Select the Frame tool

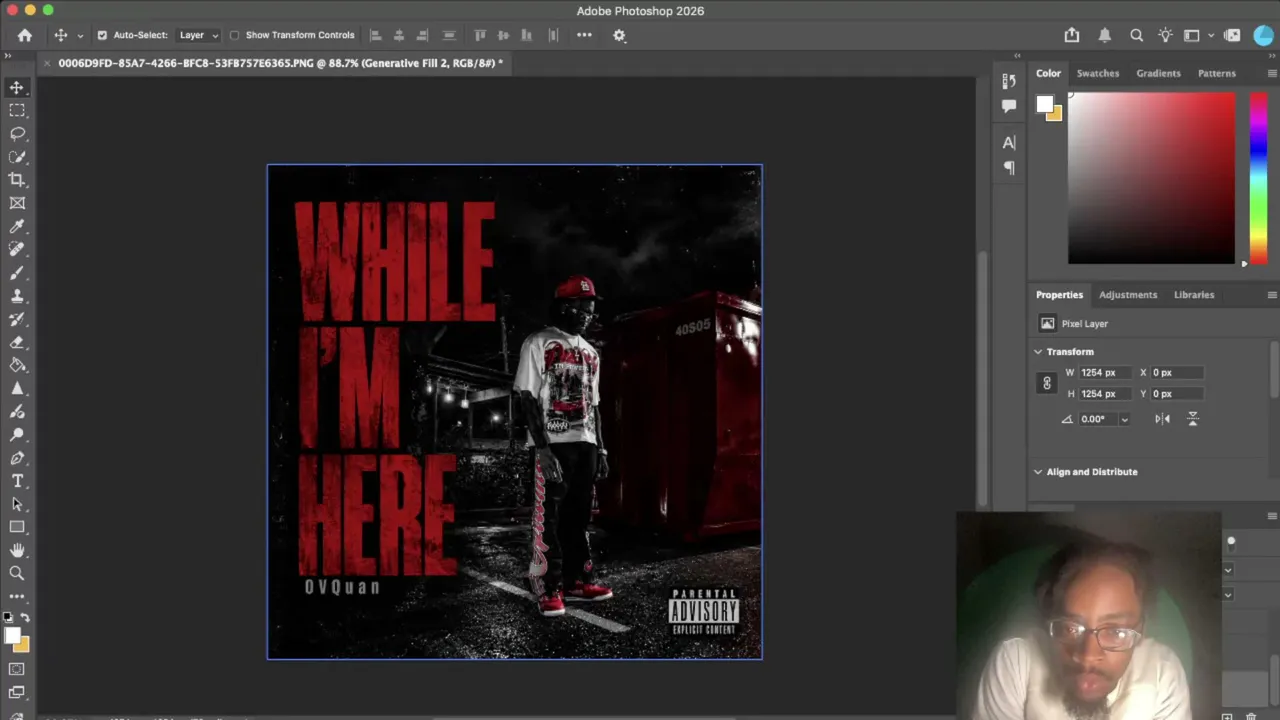(x=17, y=203)
